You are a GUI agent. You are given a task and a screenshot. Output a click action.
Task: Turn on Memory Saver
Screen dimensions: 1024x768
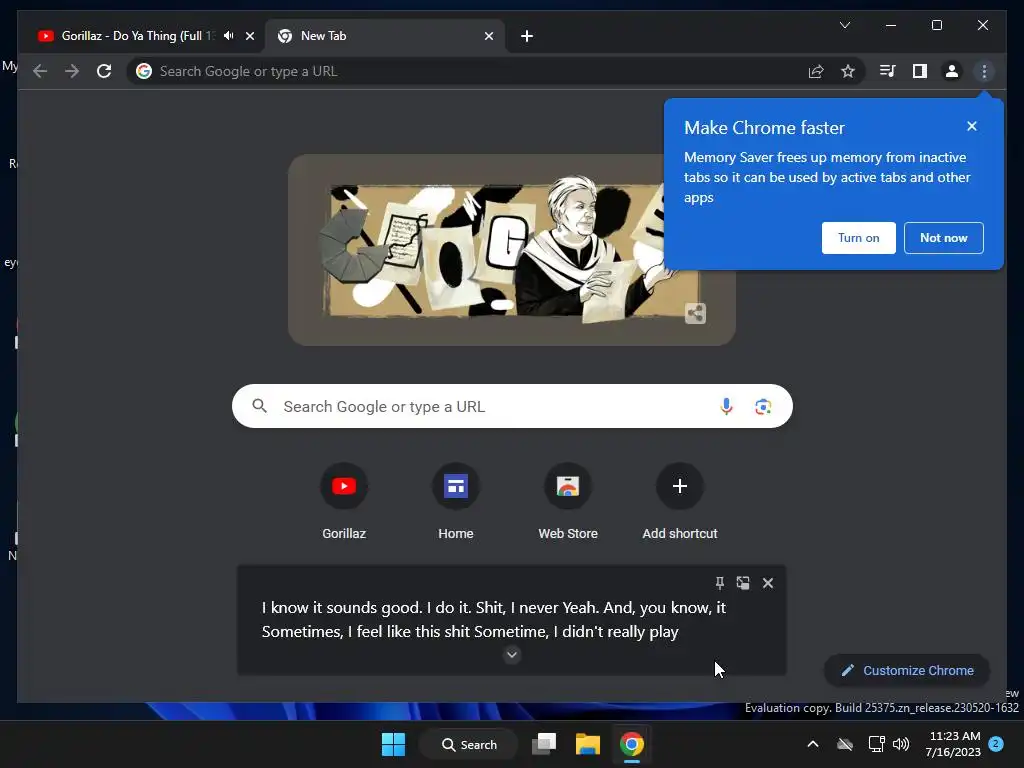click(859, 238)
